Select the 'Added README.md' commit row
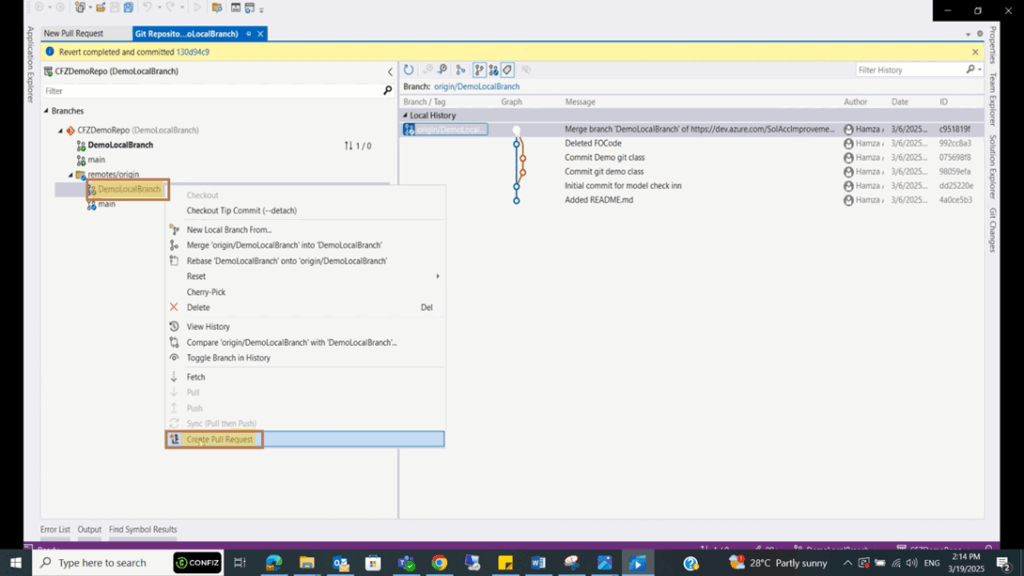This screenshot has height=576, width=1024. [691, 200]
